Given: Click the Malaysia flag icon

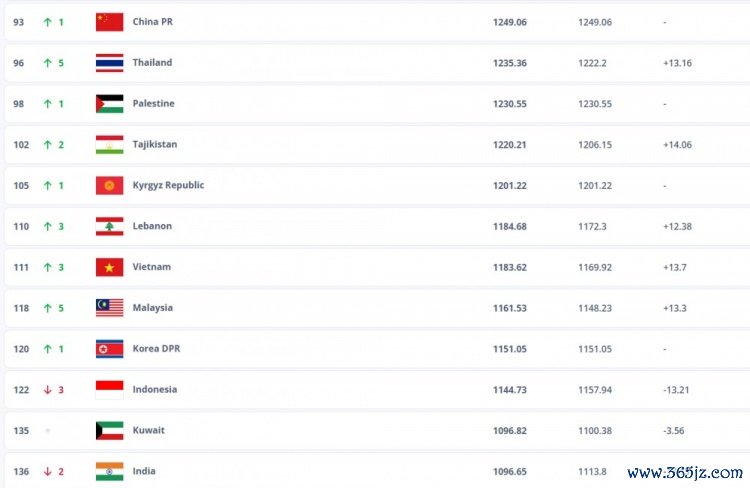Looking at the screenshot, I should pyautogui.click(x=109, y=308).
